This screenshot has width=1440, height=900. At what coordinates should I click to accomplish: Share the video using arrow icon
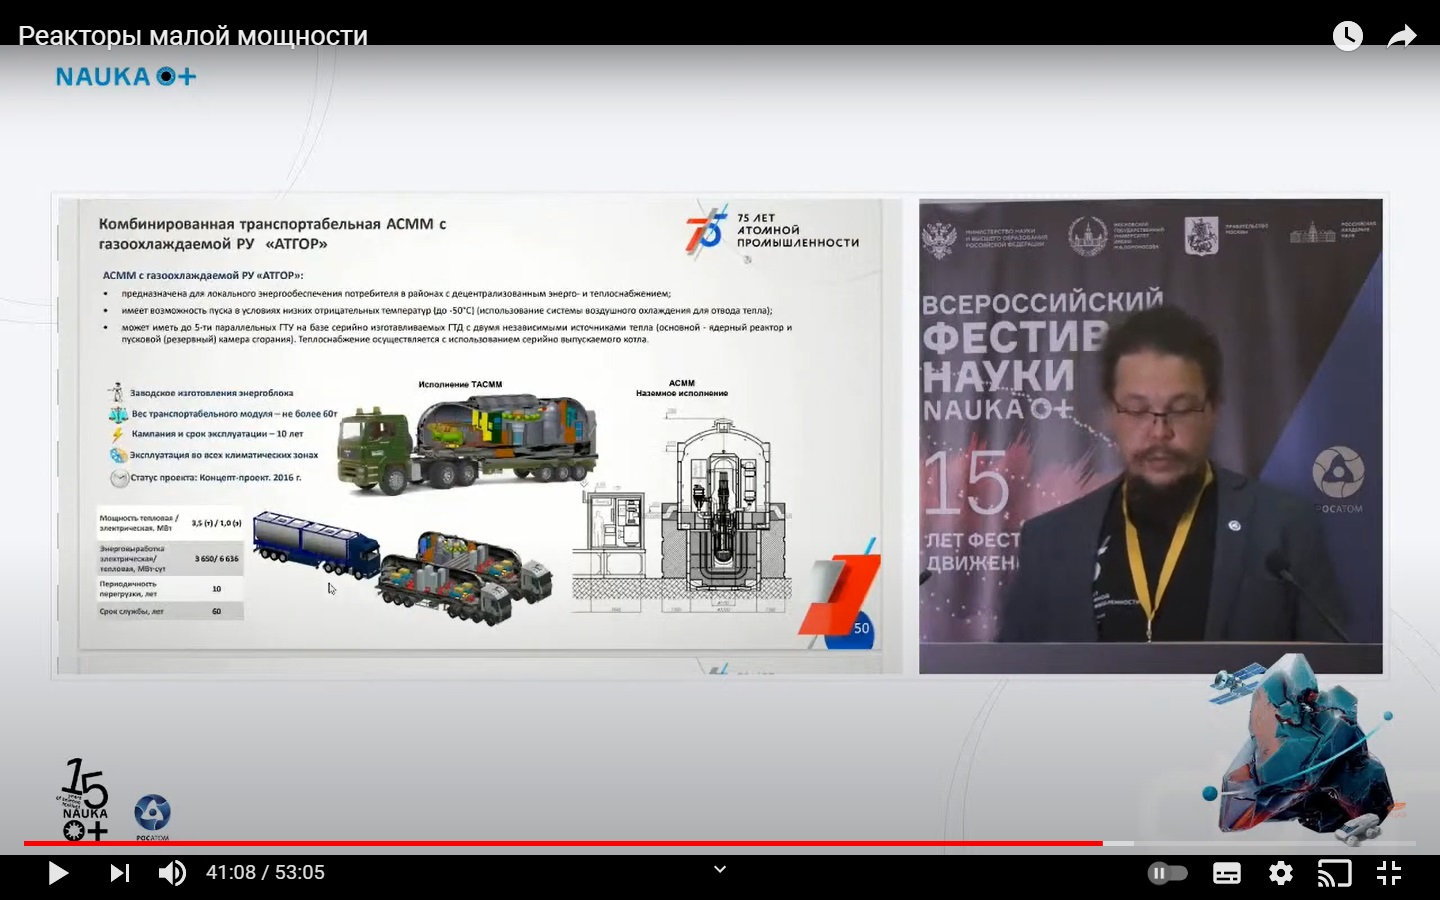[x=1402, y=36]
